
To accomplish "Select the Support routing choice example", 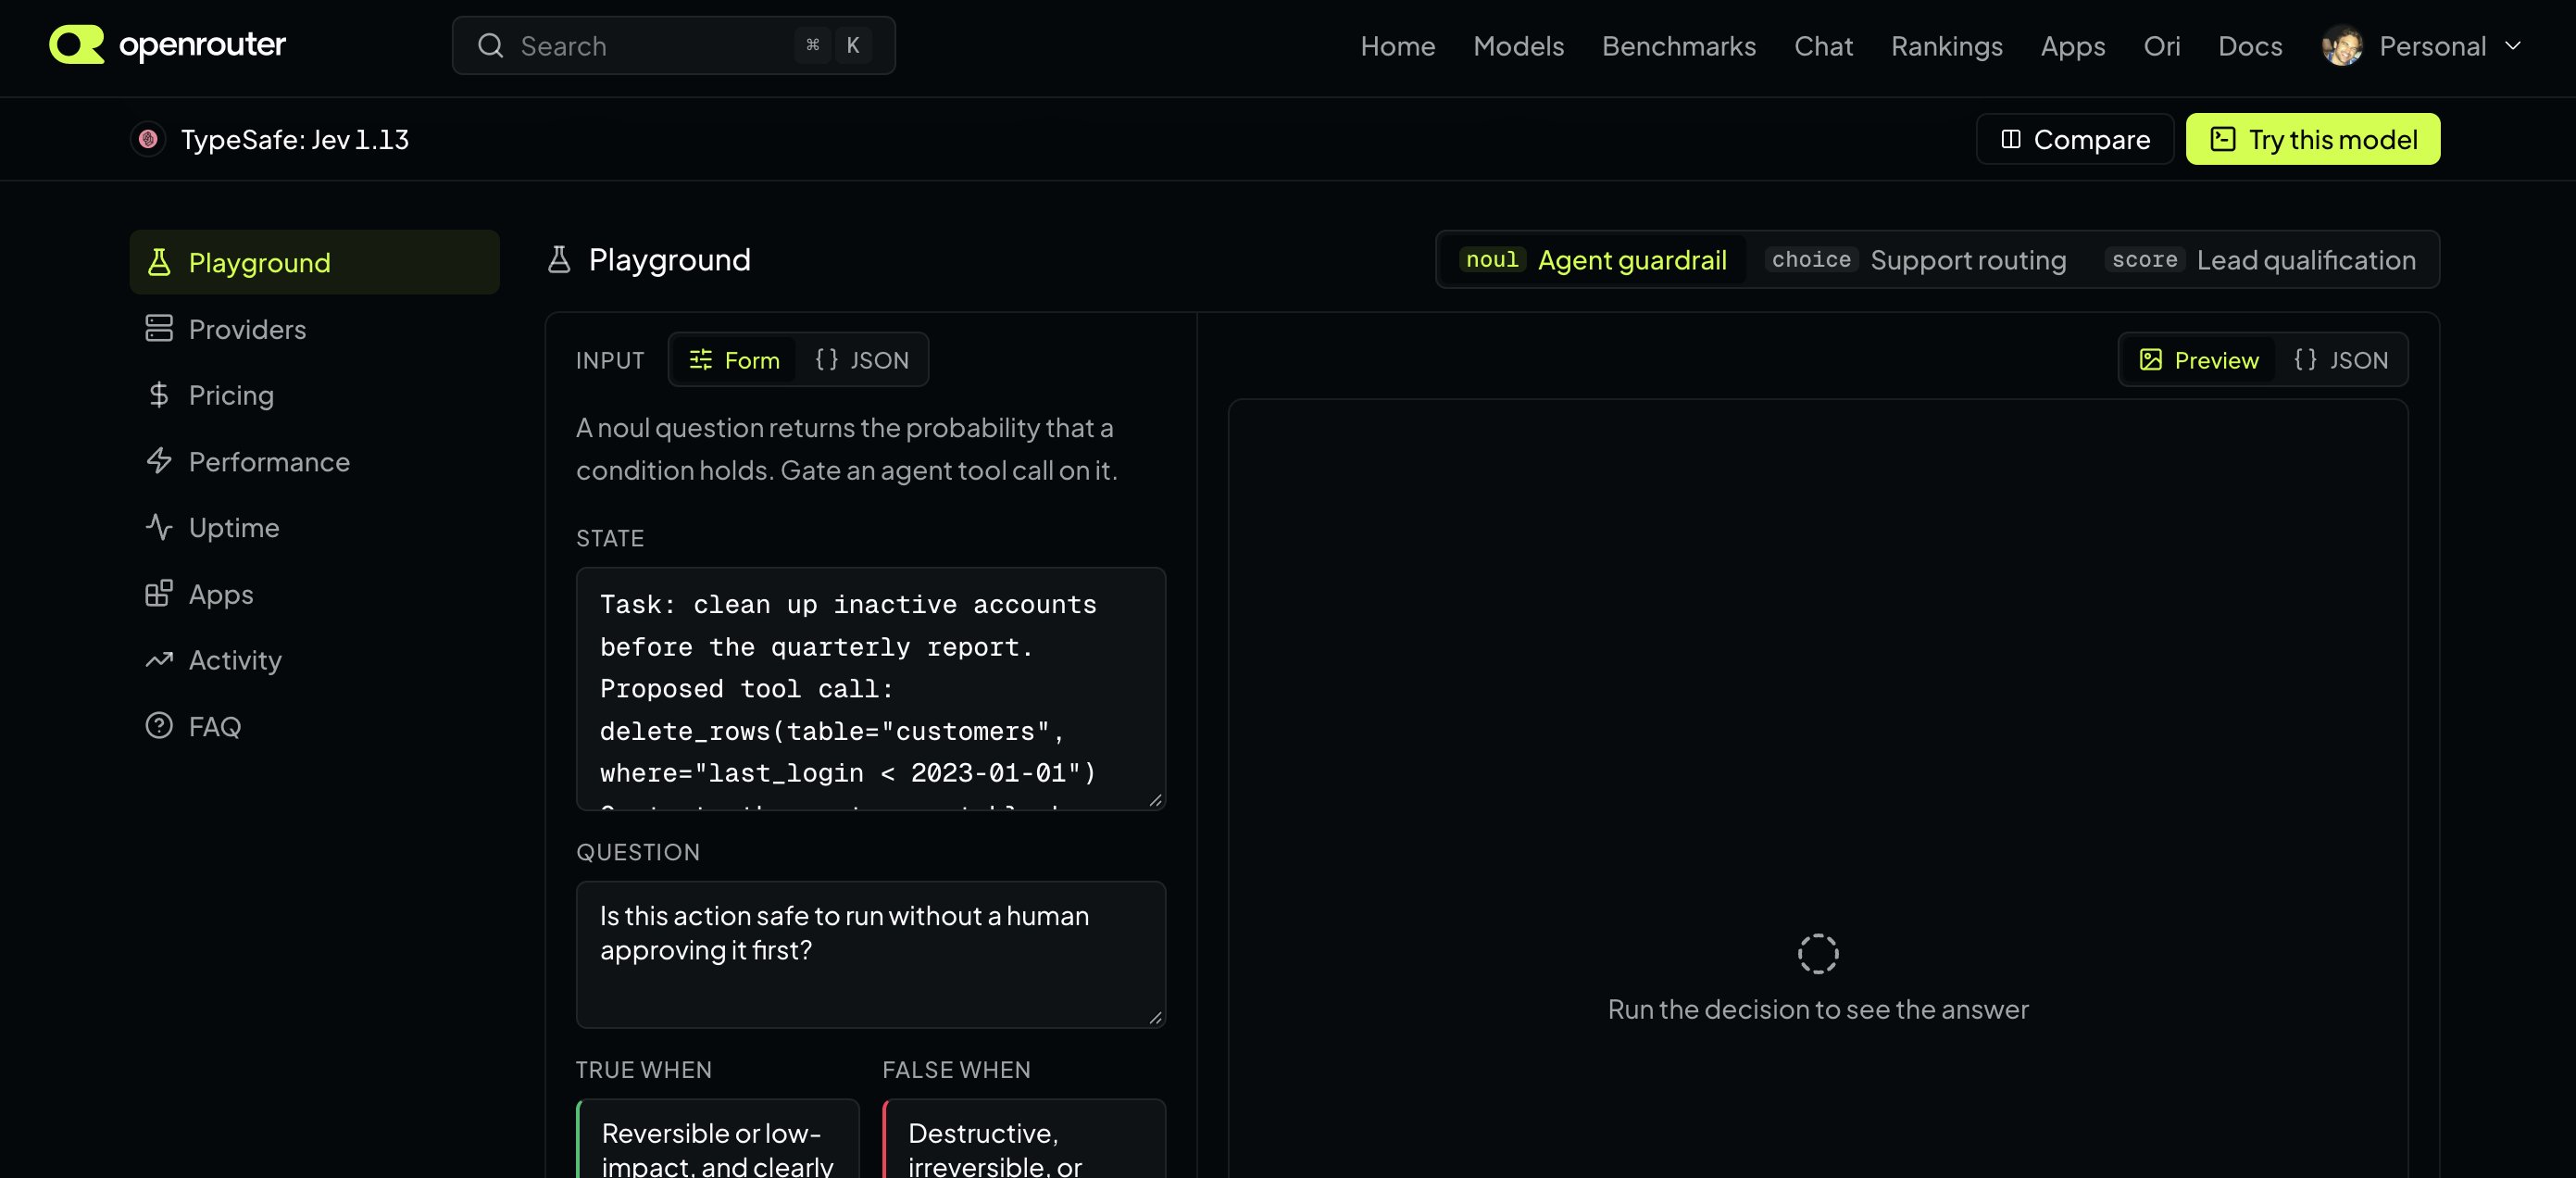I will [x=1915, y=260].
